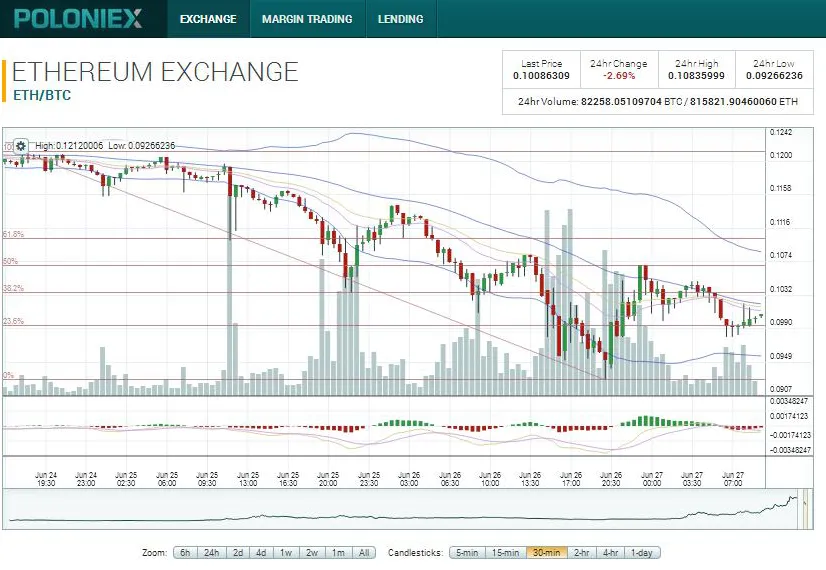Click the 0.1158 price axis label
Screen dimensions: 826x570
click(781, 188)
